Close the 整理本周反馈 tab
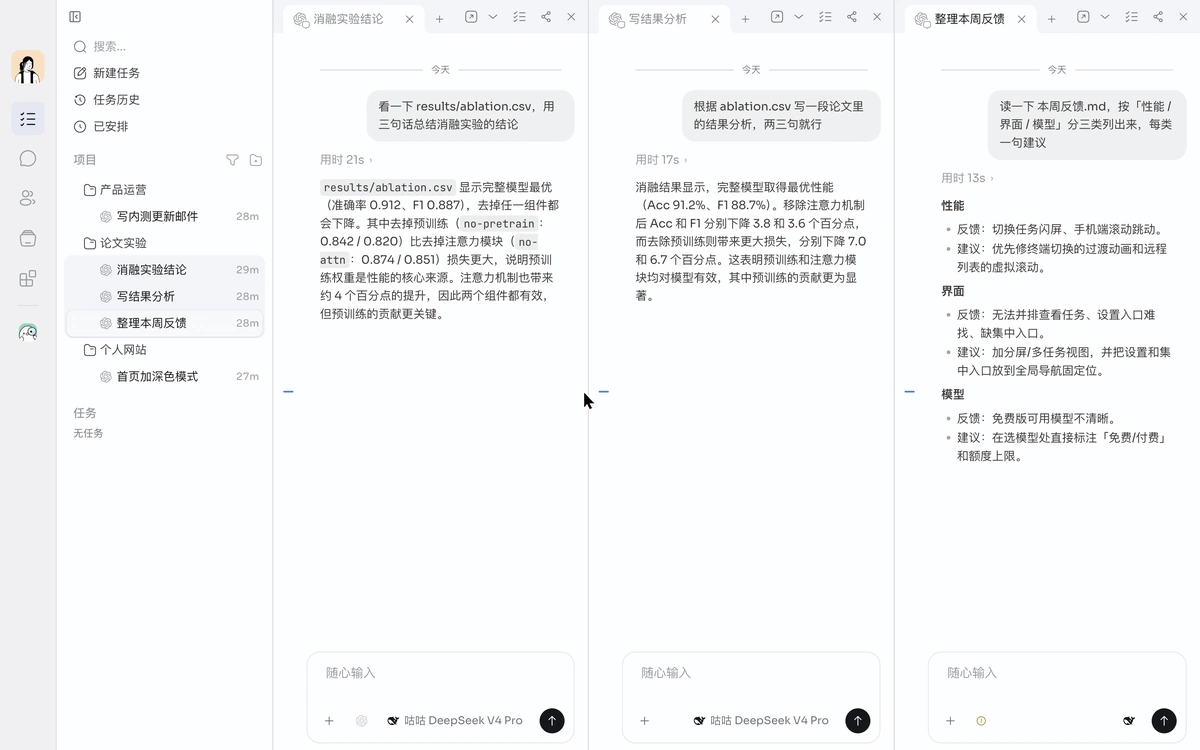The width and height of the screenshot is (1200, 750). 1022,19
